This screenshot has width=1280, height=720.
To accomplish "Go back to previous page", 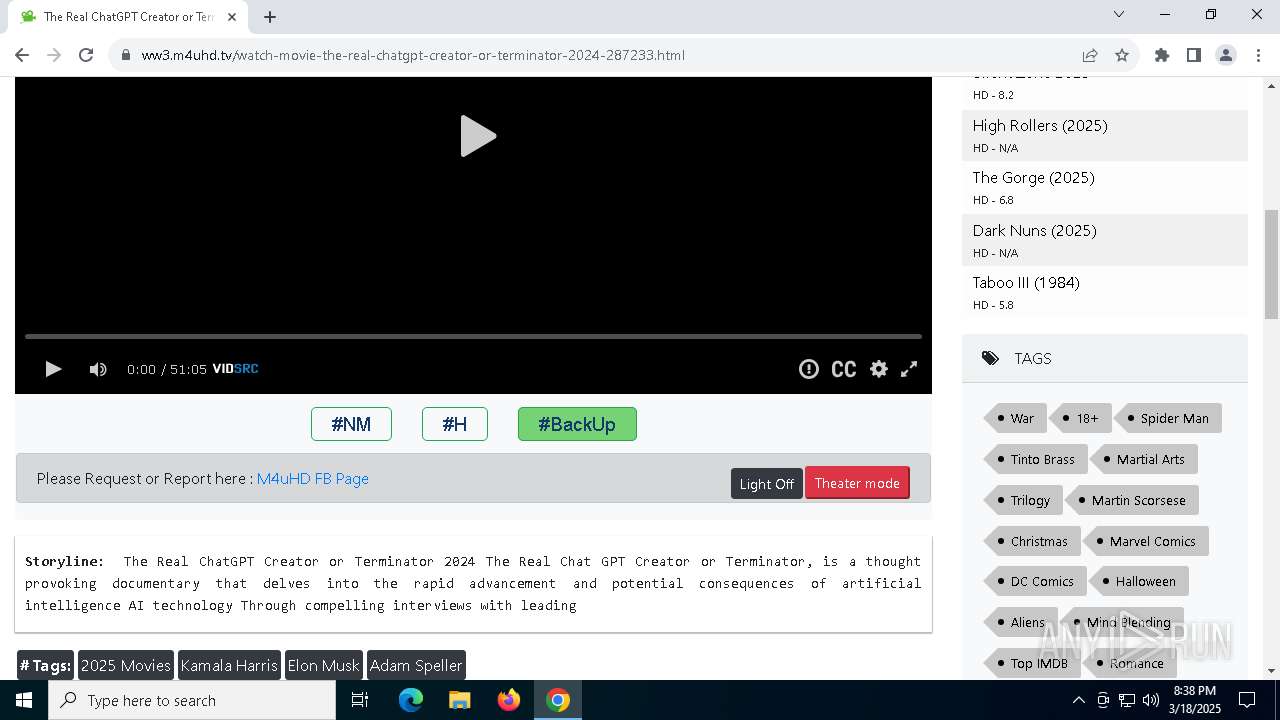I will pos(22,55).
